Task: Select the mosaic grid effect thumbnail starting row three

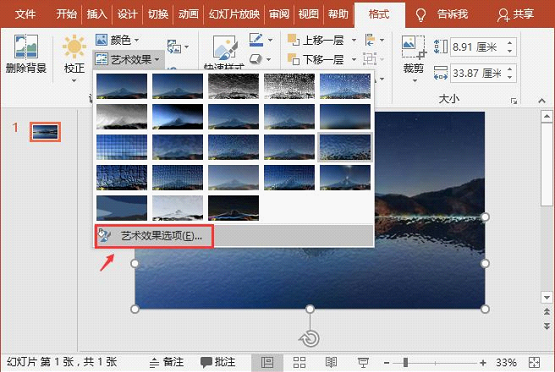Action: tap(121, 147)
